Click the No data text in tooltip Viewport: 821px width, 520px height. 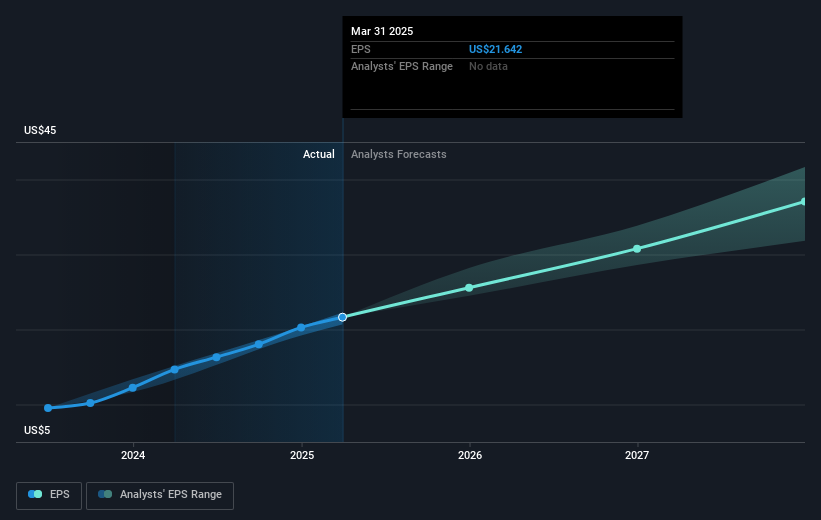[x=488, y=67]
